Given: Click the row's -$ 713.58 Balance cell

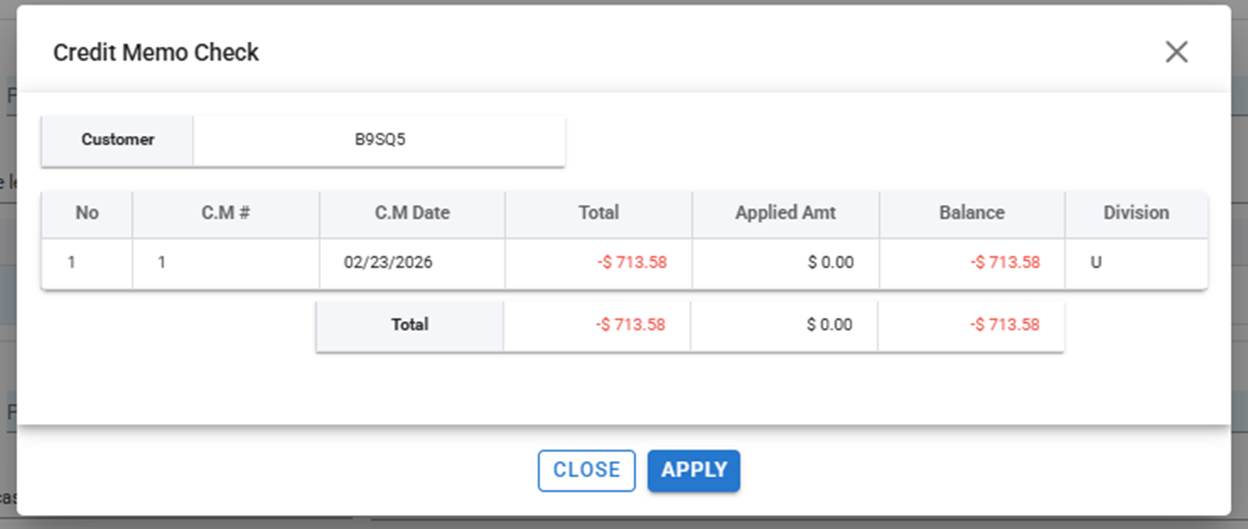Looking at the screenshot, I should (1004, 263).
